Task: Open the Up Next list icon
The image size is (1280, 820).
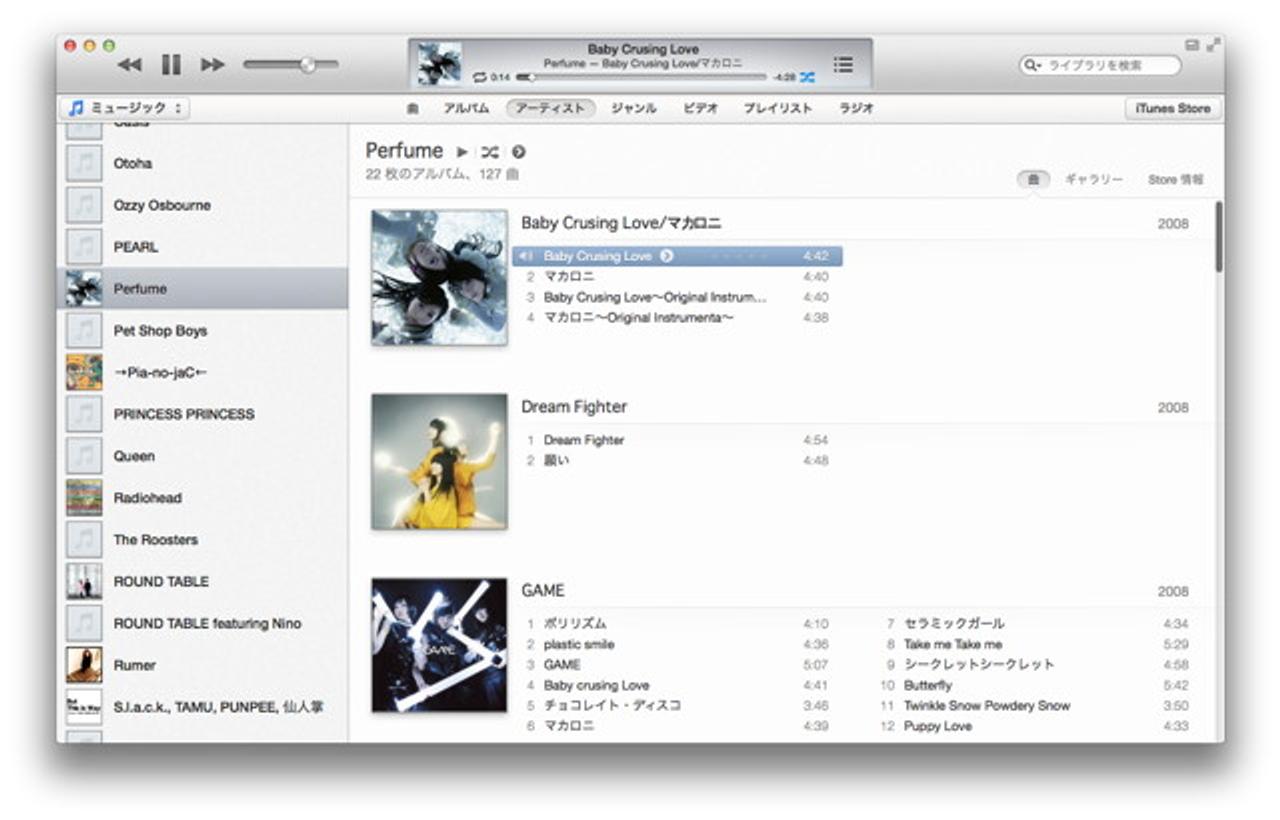Action: pyautogui.click(x=843, y=65)
